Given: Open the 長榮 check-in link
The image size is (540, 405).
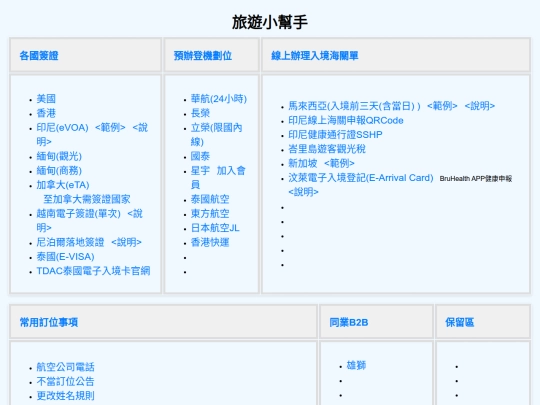Looking at the screenshot, I should tap(200, 113).
